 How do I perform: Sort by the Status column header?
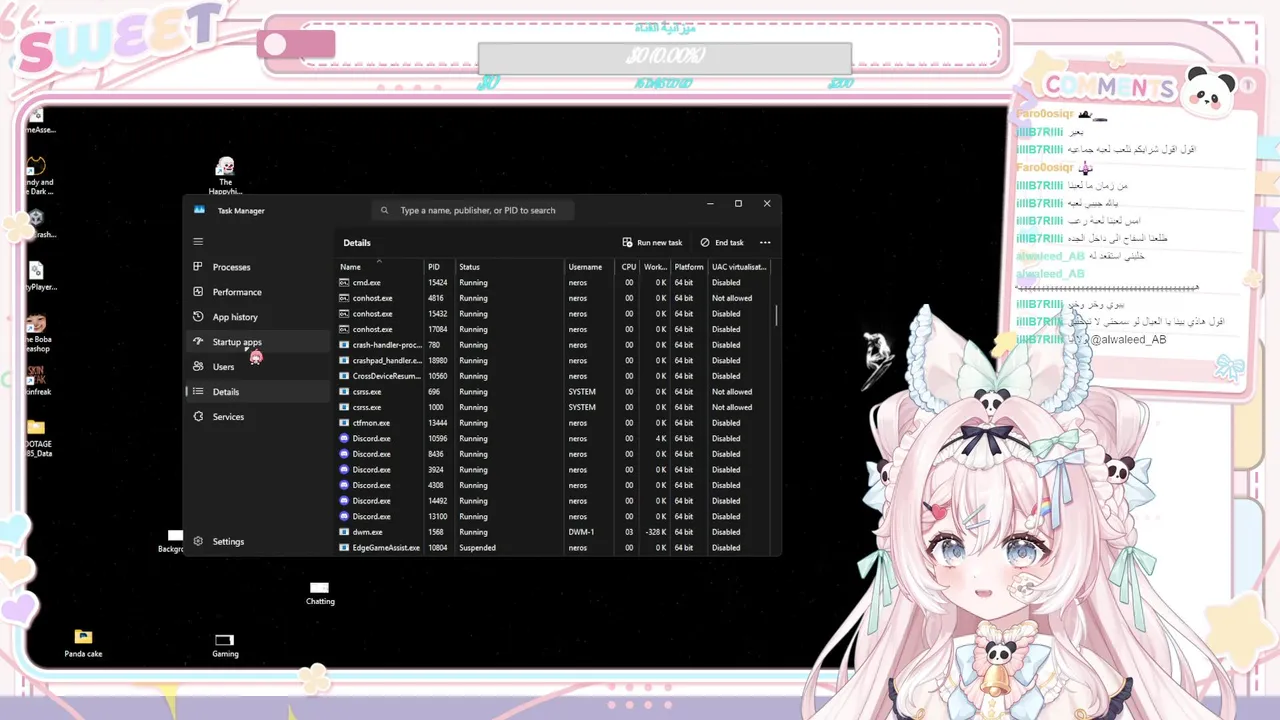point(509,267)
